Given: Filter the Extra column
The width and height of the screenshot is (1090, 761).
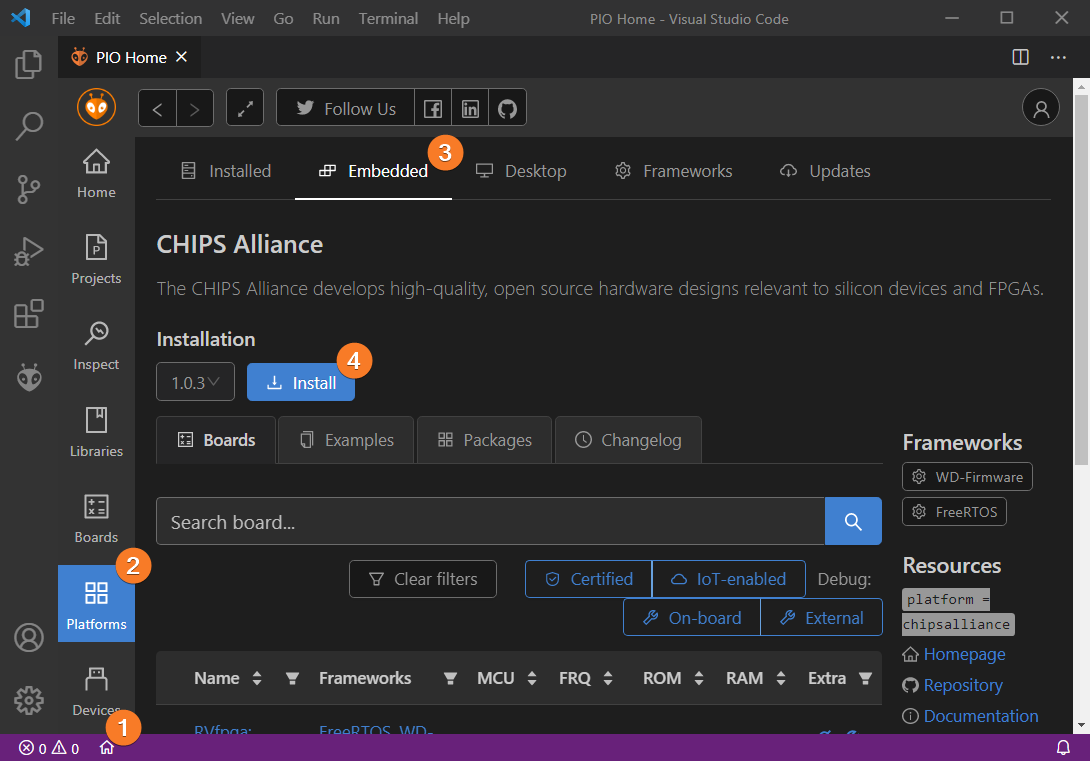Looking at the screenshot, I should [865, 678].
